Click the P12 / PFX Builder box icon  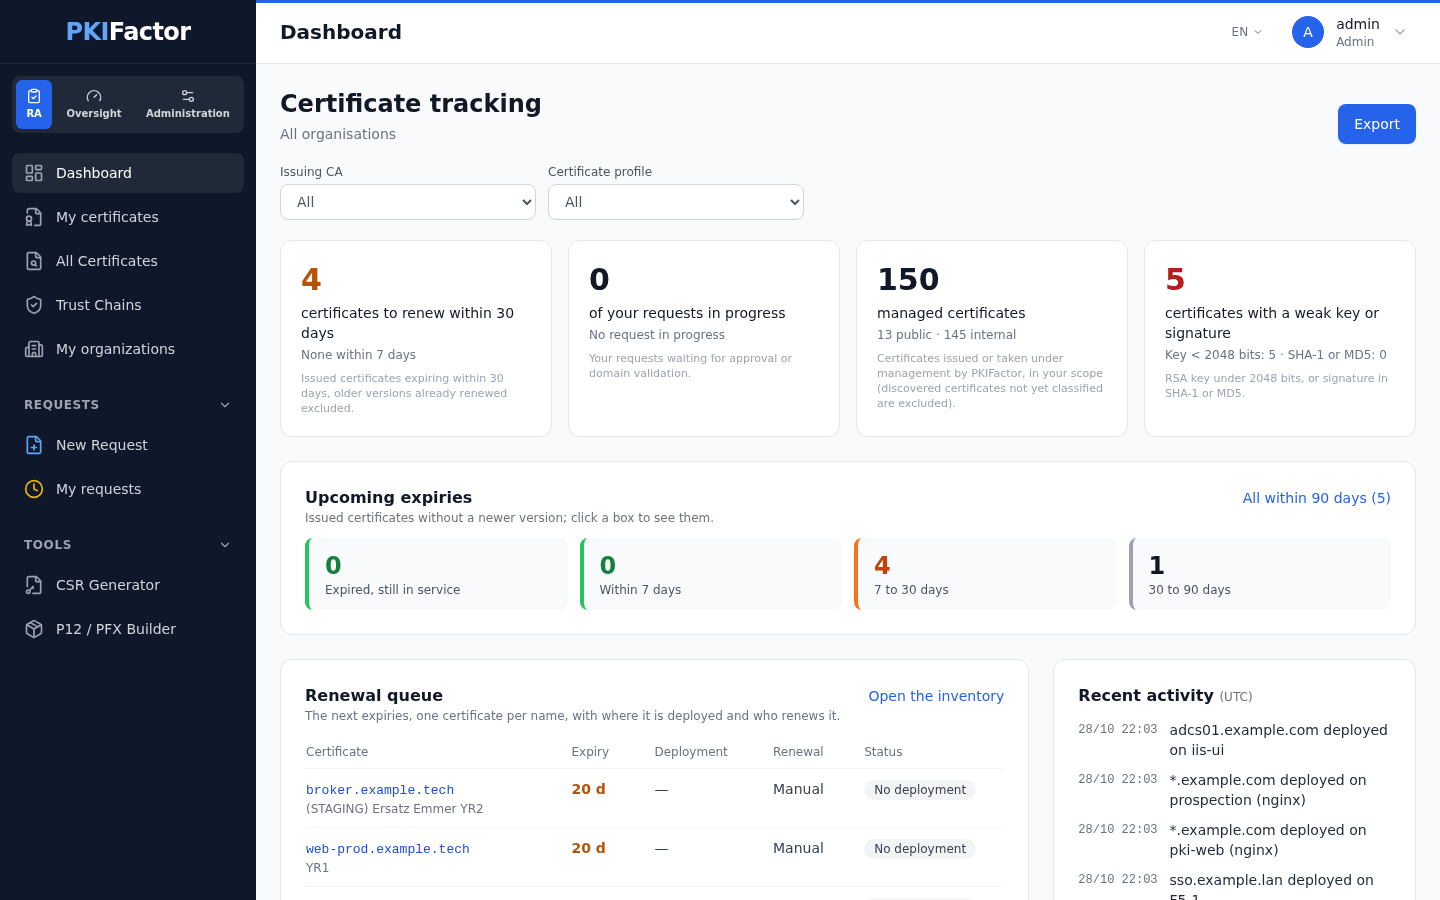click(34, 629)
